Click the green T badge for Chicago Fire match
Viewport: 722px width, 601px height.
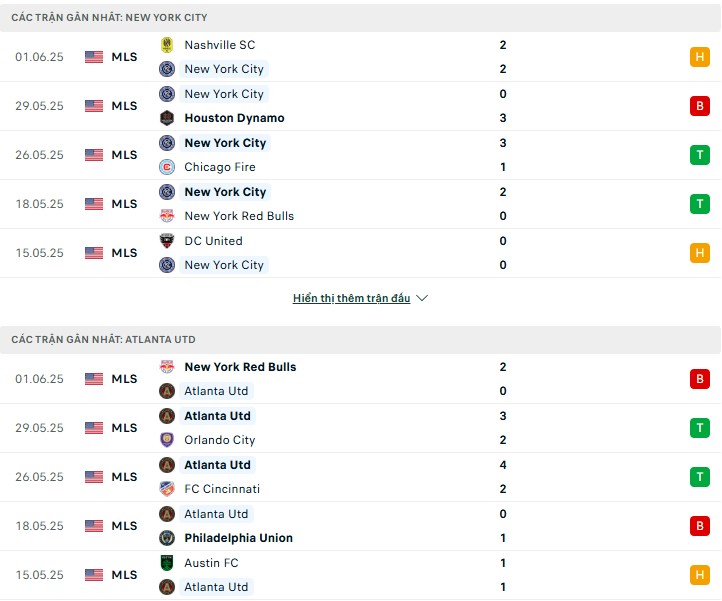click(699, 155)
